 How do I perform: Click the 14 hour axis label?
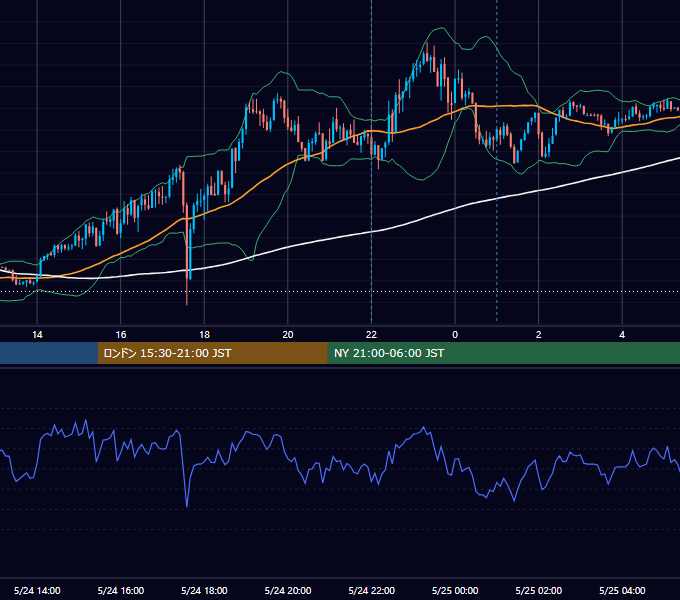point(37,335)
